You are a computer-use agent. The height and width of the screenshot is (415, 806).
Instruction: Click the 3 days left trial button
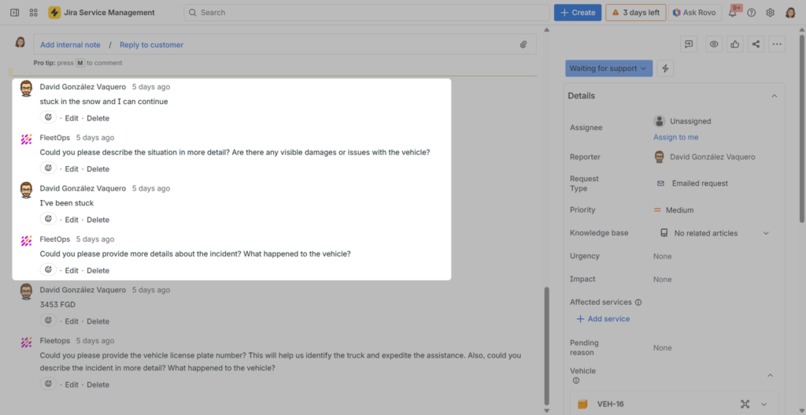point(636,12)
